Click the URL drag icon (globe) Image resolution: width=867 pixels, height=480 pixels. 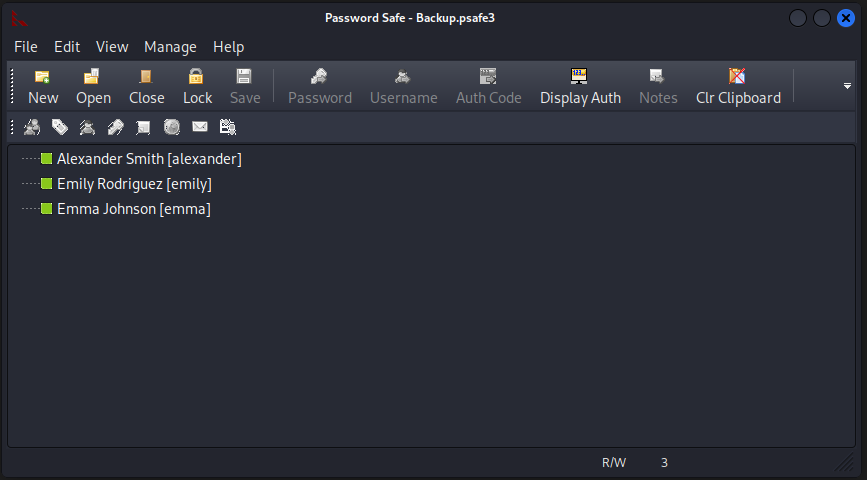[172, 127]
